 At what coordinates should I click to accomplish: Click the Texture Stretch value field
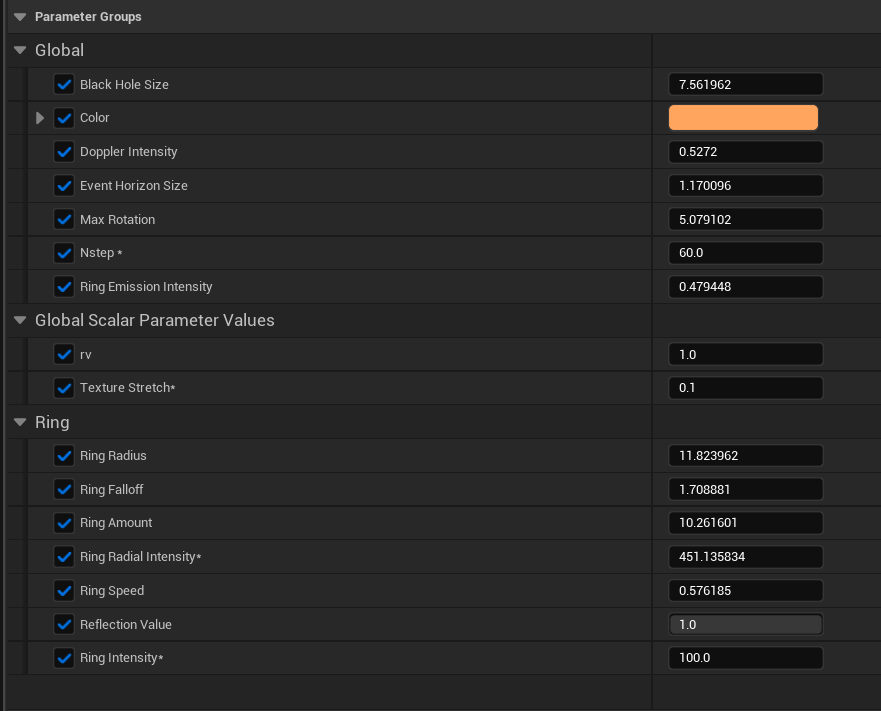(x=746, y=388)
